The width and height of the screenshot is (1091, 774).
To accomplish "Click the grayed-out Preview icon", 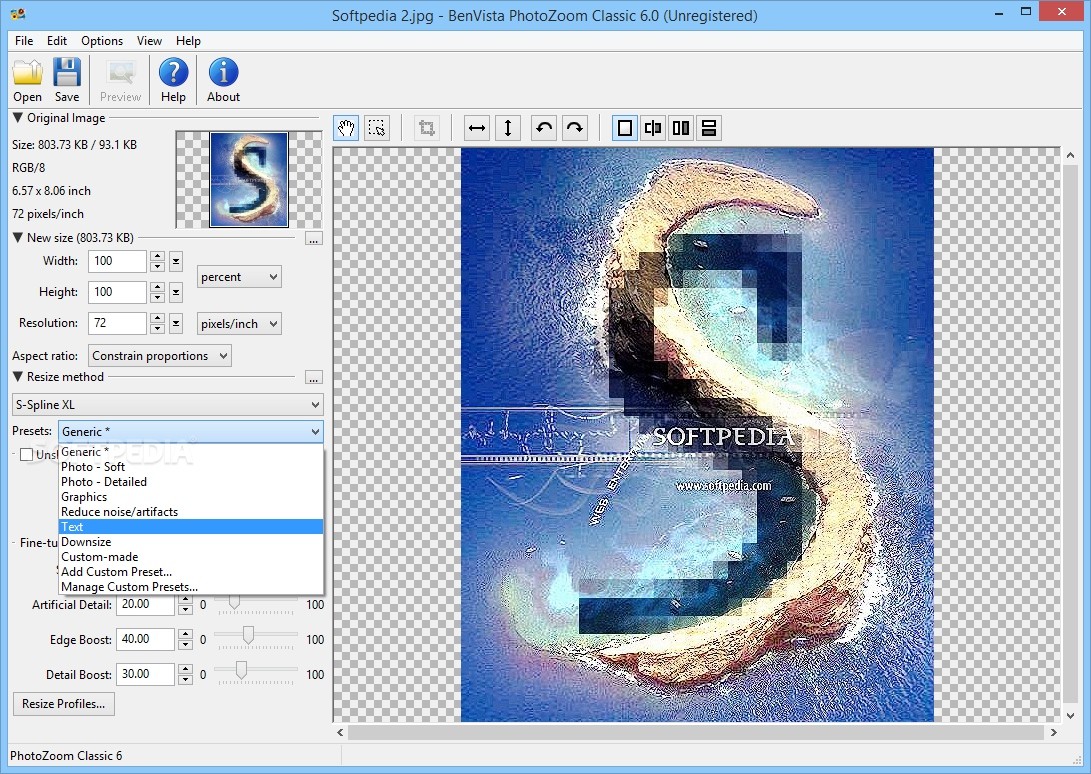I will pyautogui.click(x=120, y=72).
